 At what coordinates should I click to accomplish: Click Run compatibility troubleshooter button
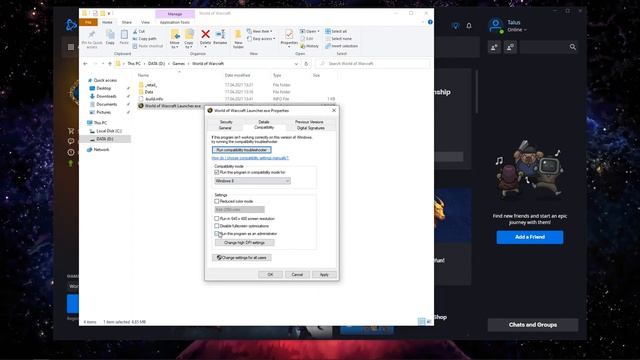242,150
